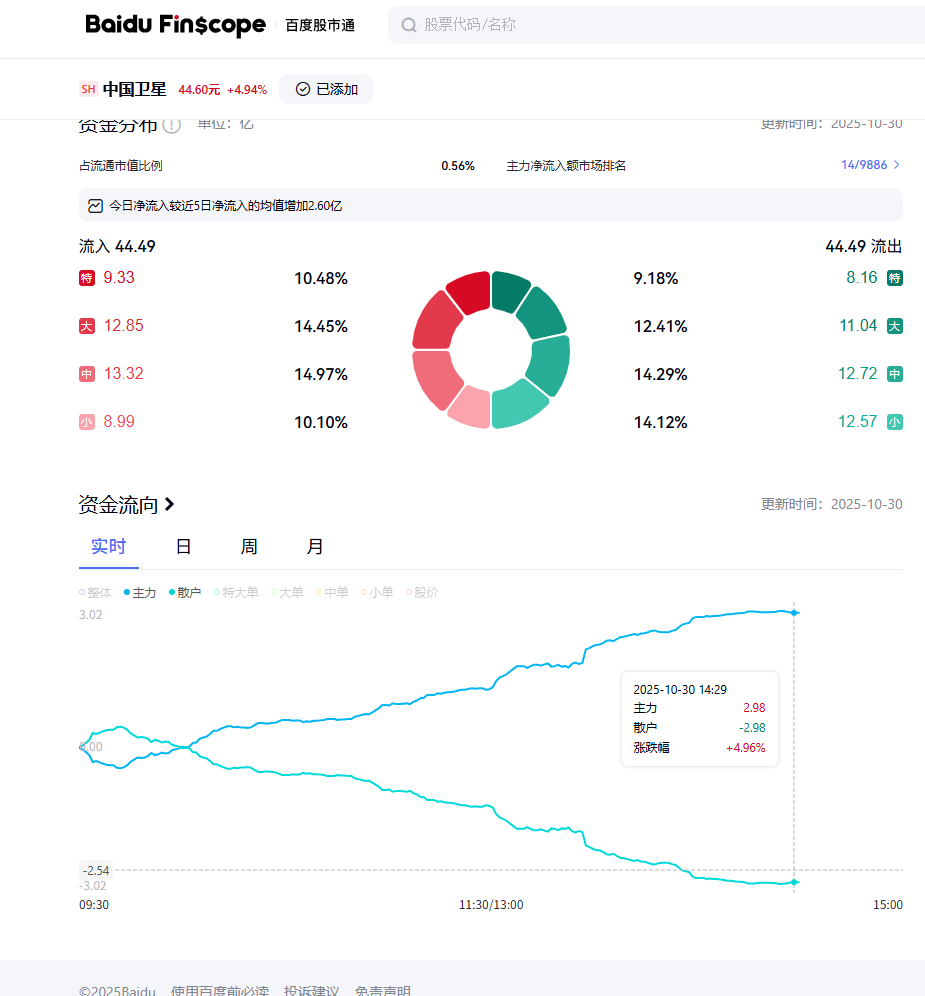Viewport: 925px width, 996px height.
Task: Click the trend chart icon in notice bar
Action: click(x=95, y=206)
